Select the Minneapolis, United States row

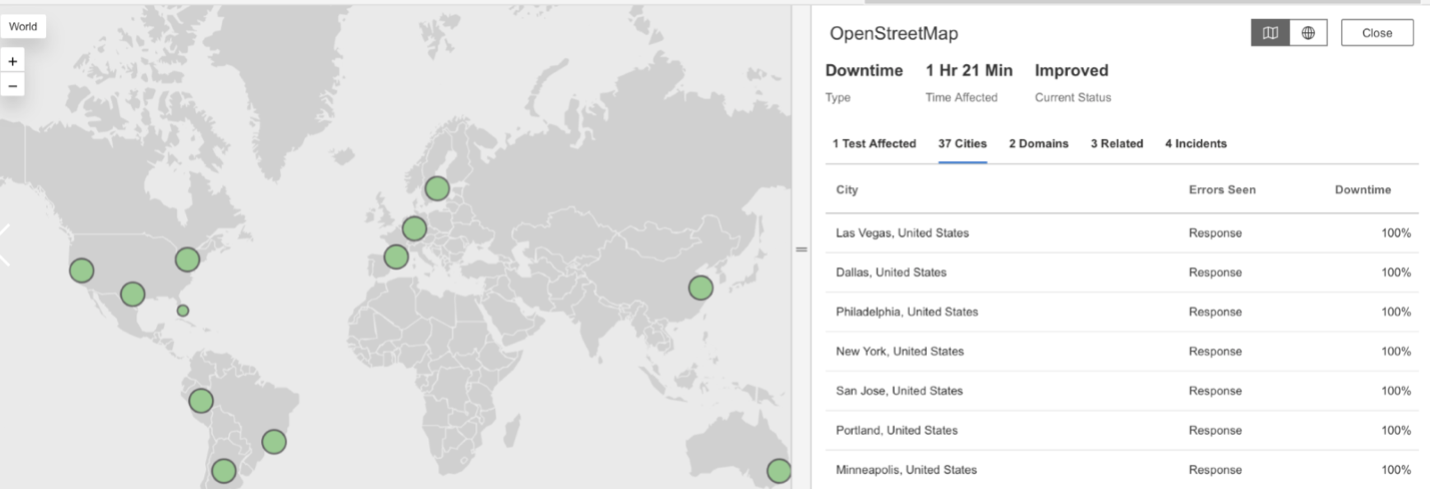[1122, 470]
